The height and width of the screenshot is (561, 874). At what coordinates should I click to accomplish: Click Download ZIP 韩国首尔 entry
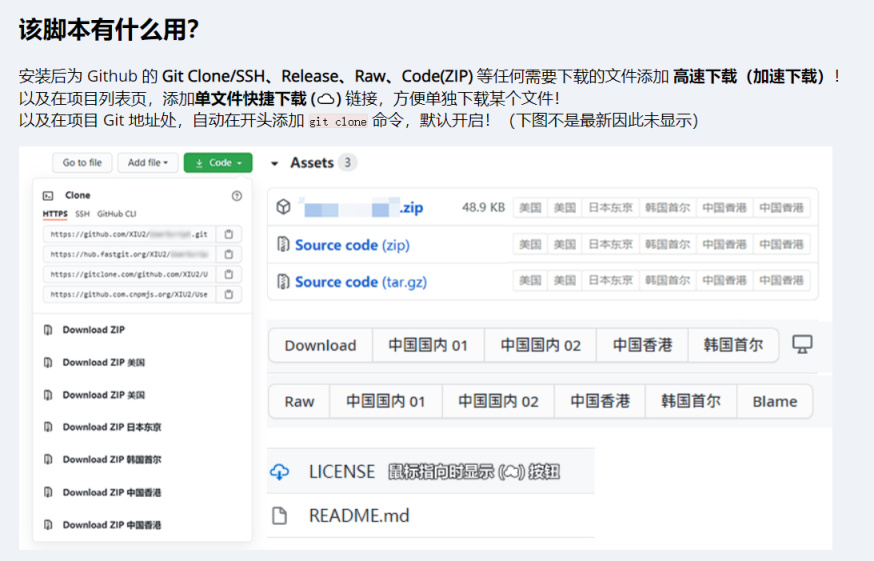coord(111,460)
